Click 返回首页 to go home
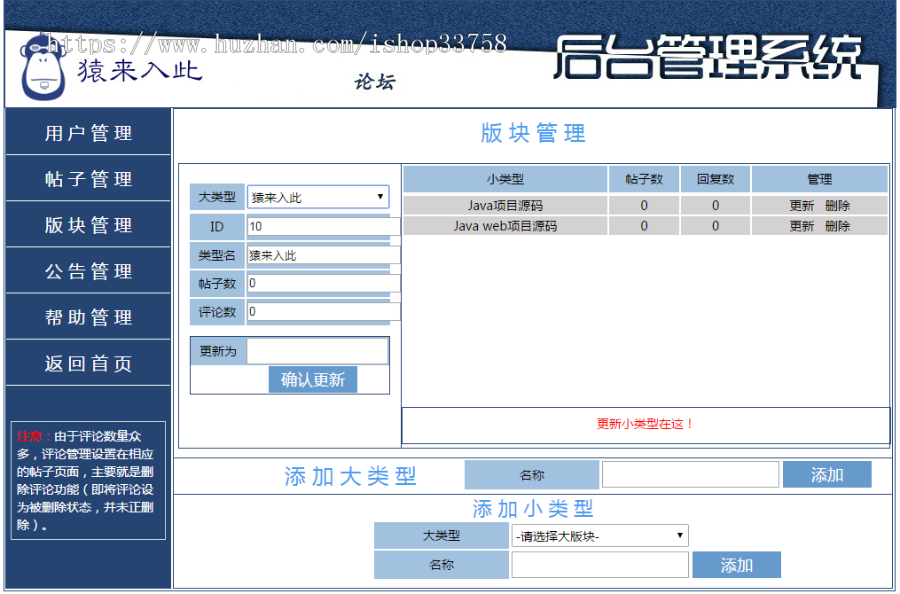The image size is (900, 594). click(88, 363)
